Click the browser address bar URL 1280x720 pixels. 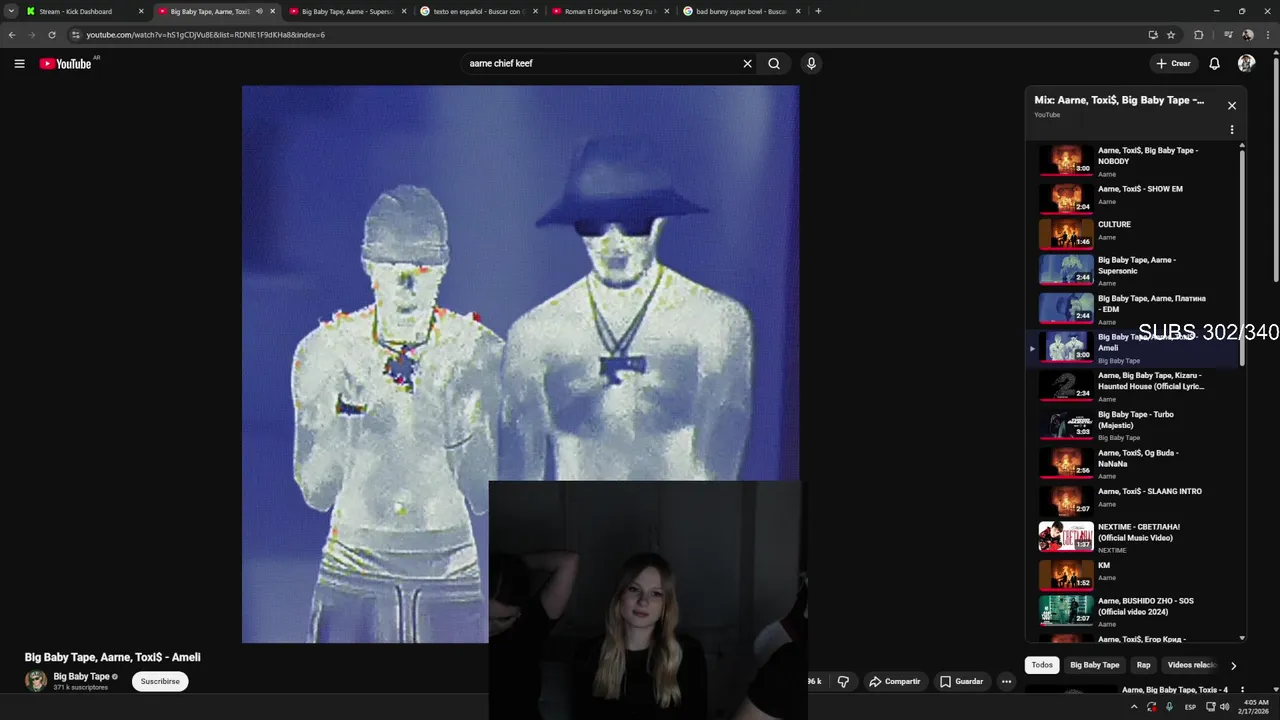pyautogui.click(x=205, y=35)
